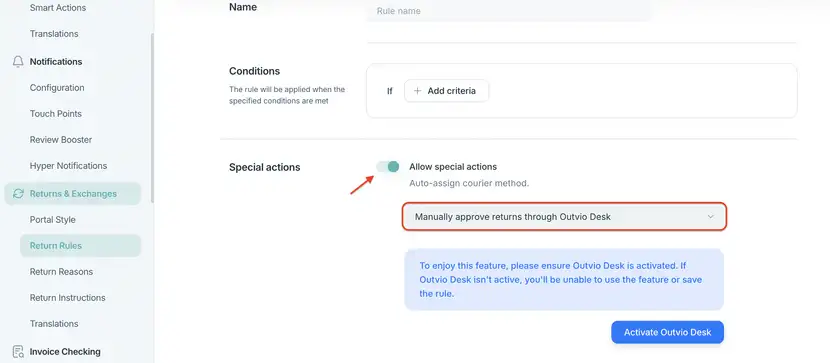Click the Notifications bell icon
Screen dimensions: 830x363
pyautogui.click(x=18, y=62)
